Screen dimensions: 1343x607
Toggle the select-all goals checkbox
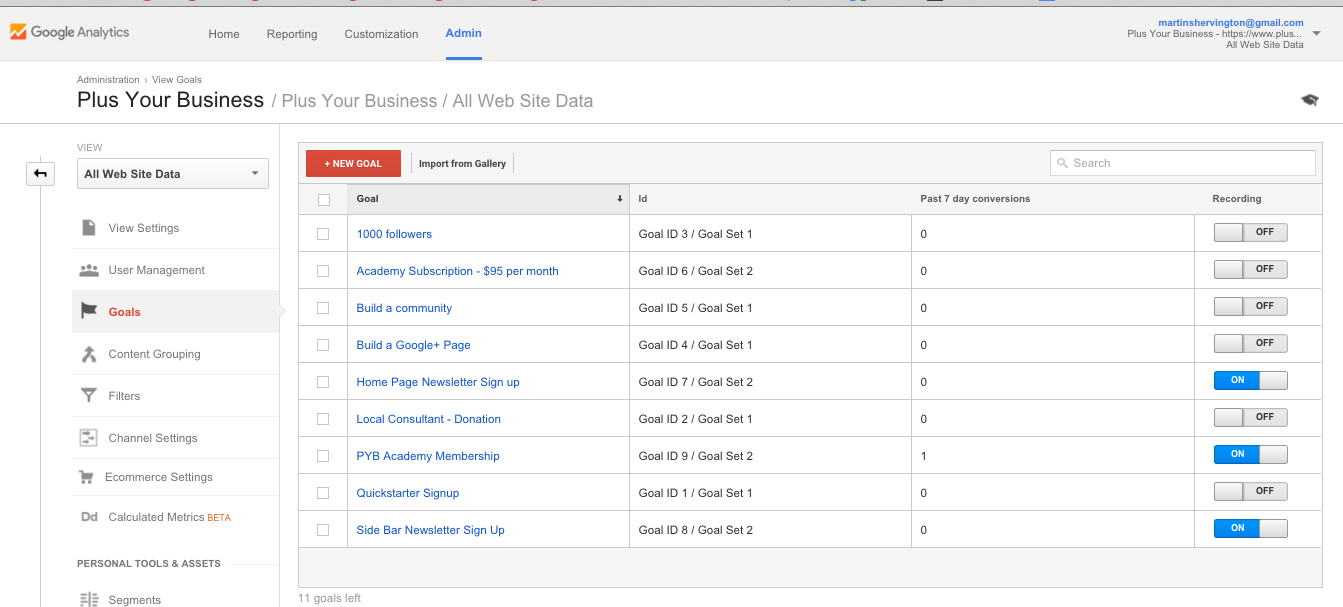(323, 199)
